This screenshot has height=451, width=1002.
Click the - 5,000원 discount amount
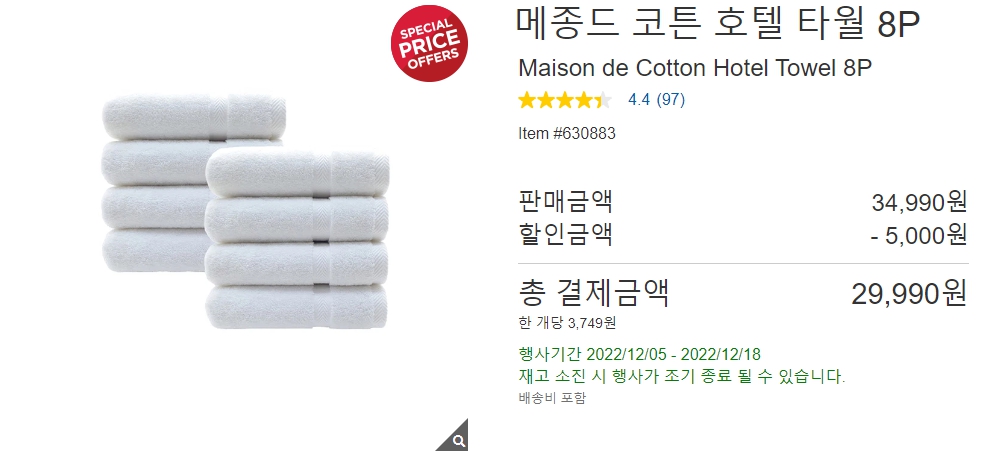click(919, 235)
